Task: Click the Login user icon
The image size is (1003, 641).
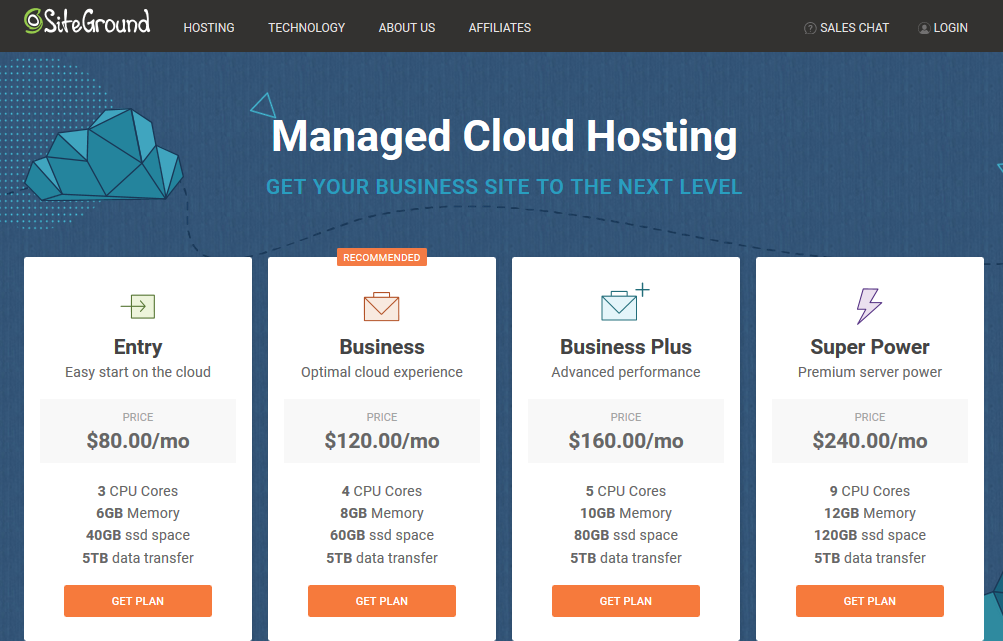Action: (x=924, y=28)
